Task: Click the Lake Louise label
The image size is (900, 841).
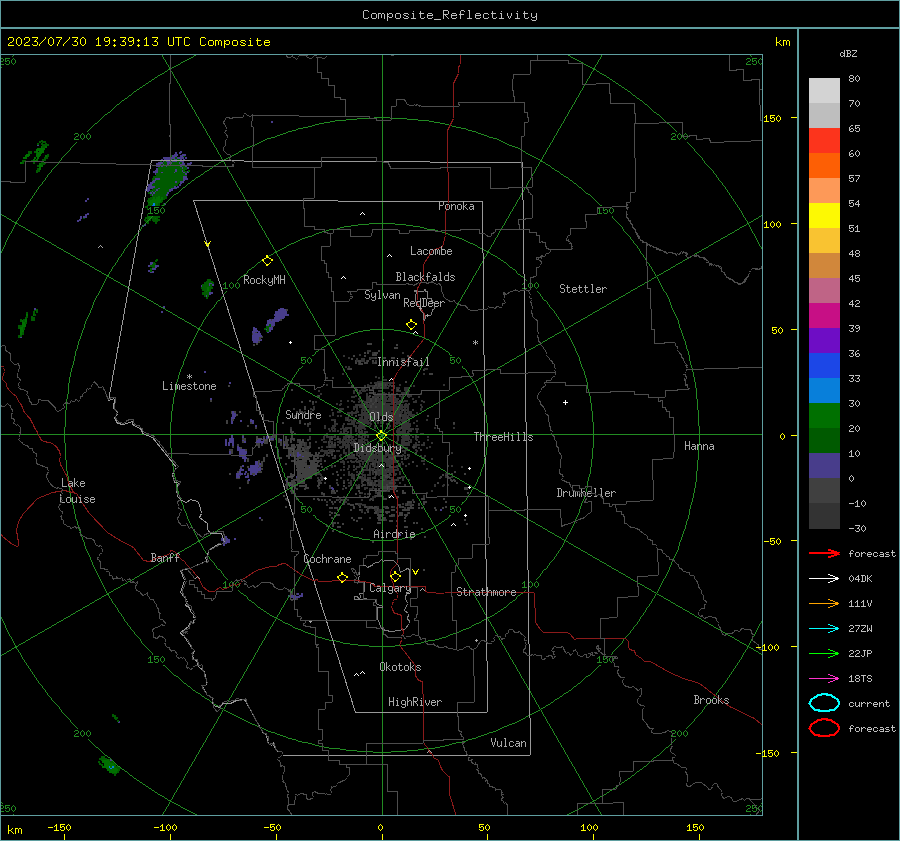Action: (x=77, y=491)
